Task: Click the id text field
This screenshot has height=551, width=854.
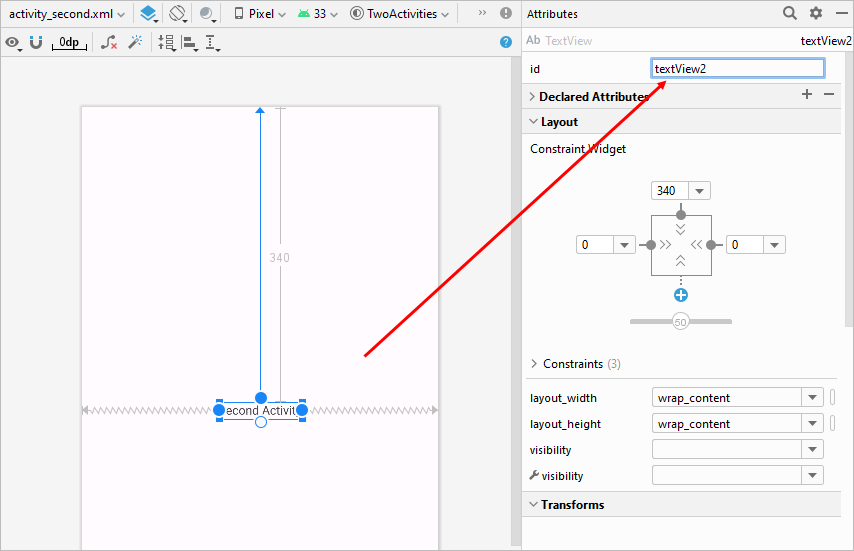Action: (x=737, y=68)
